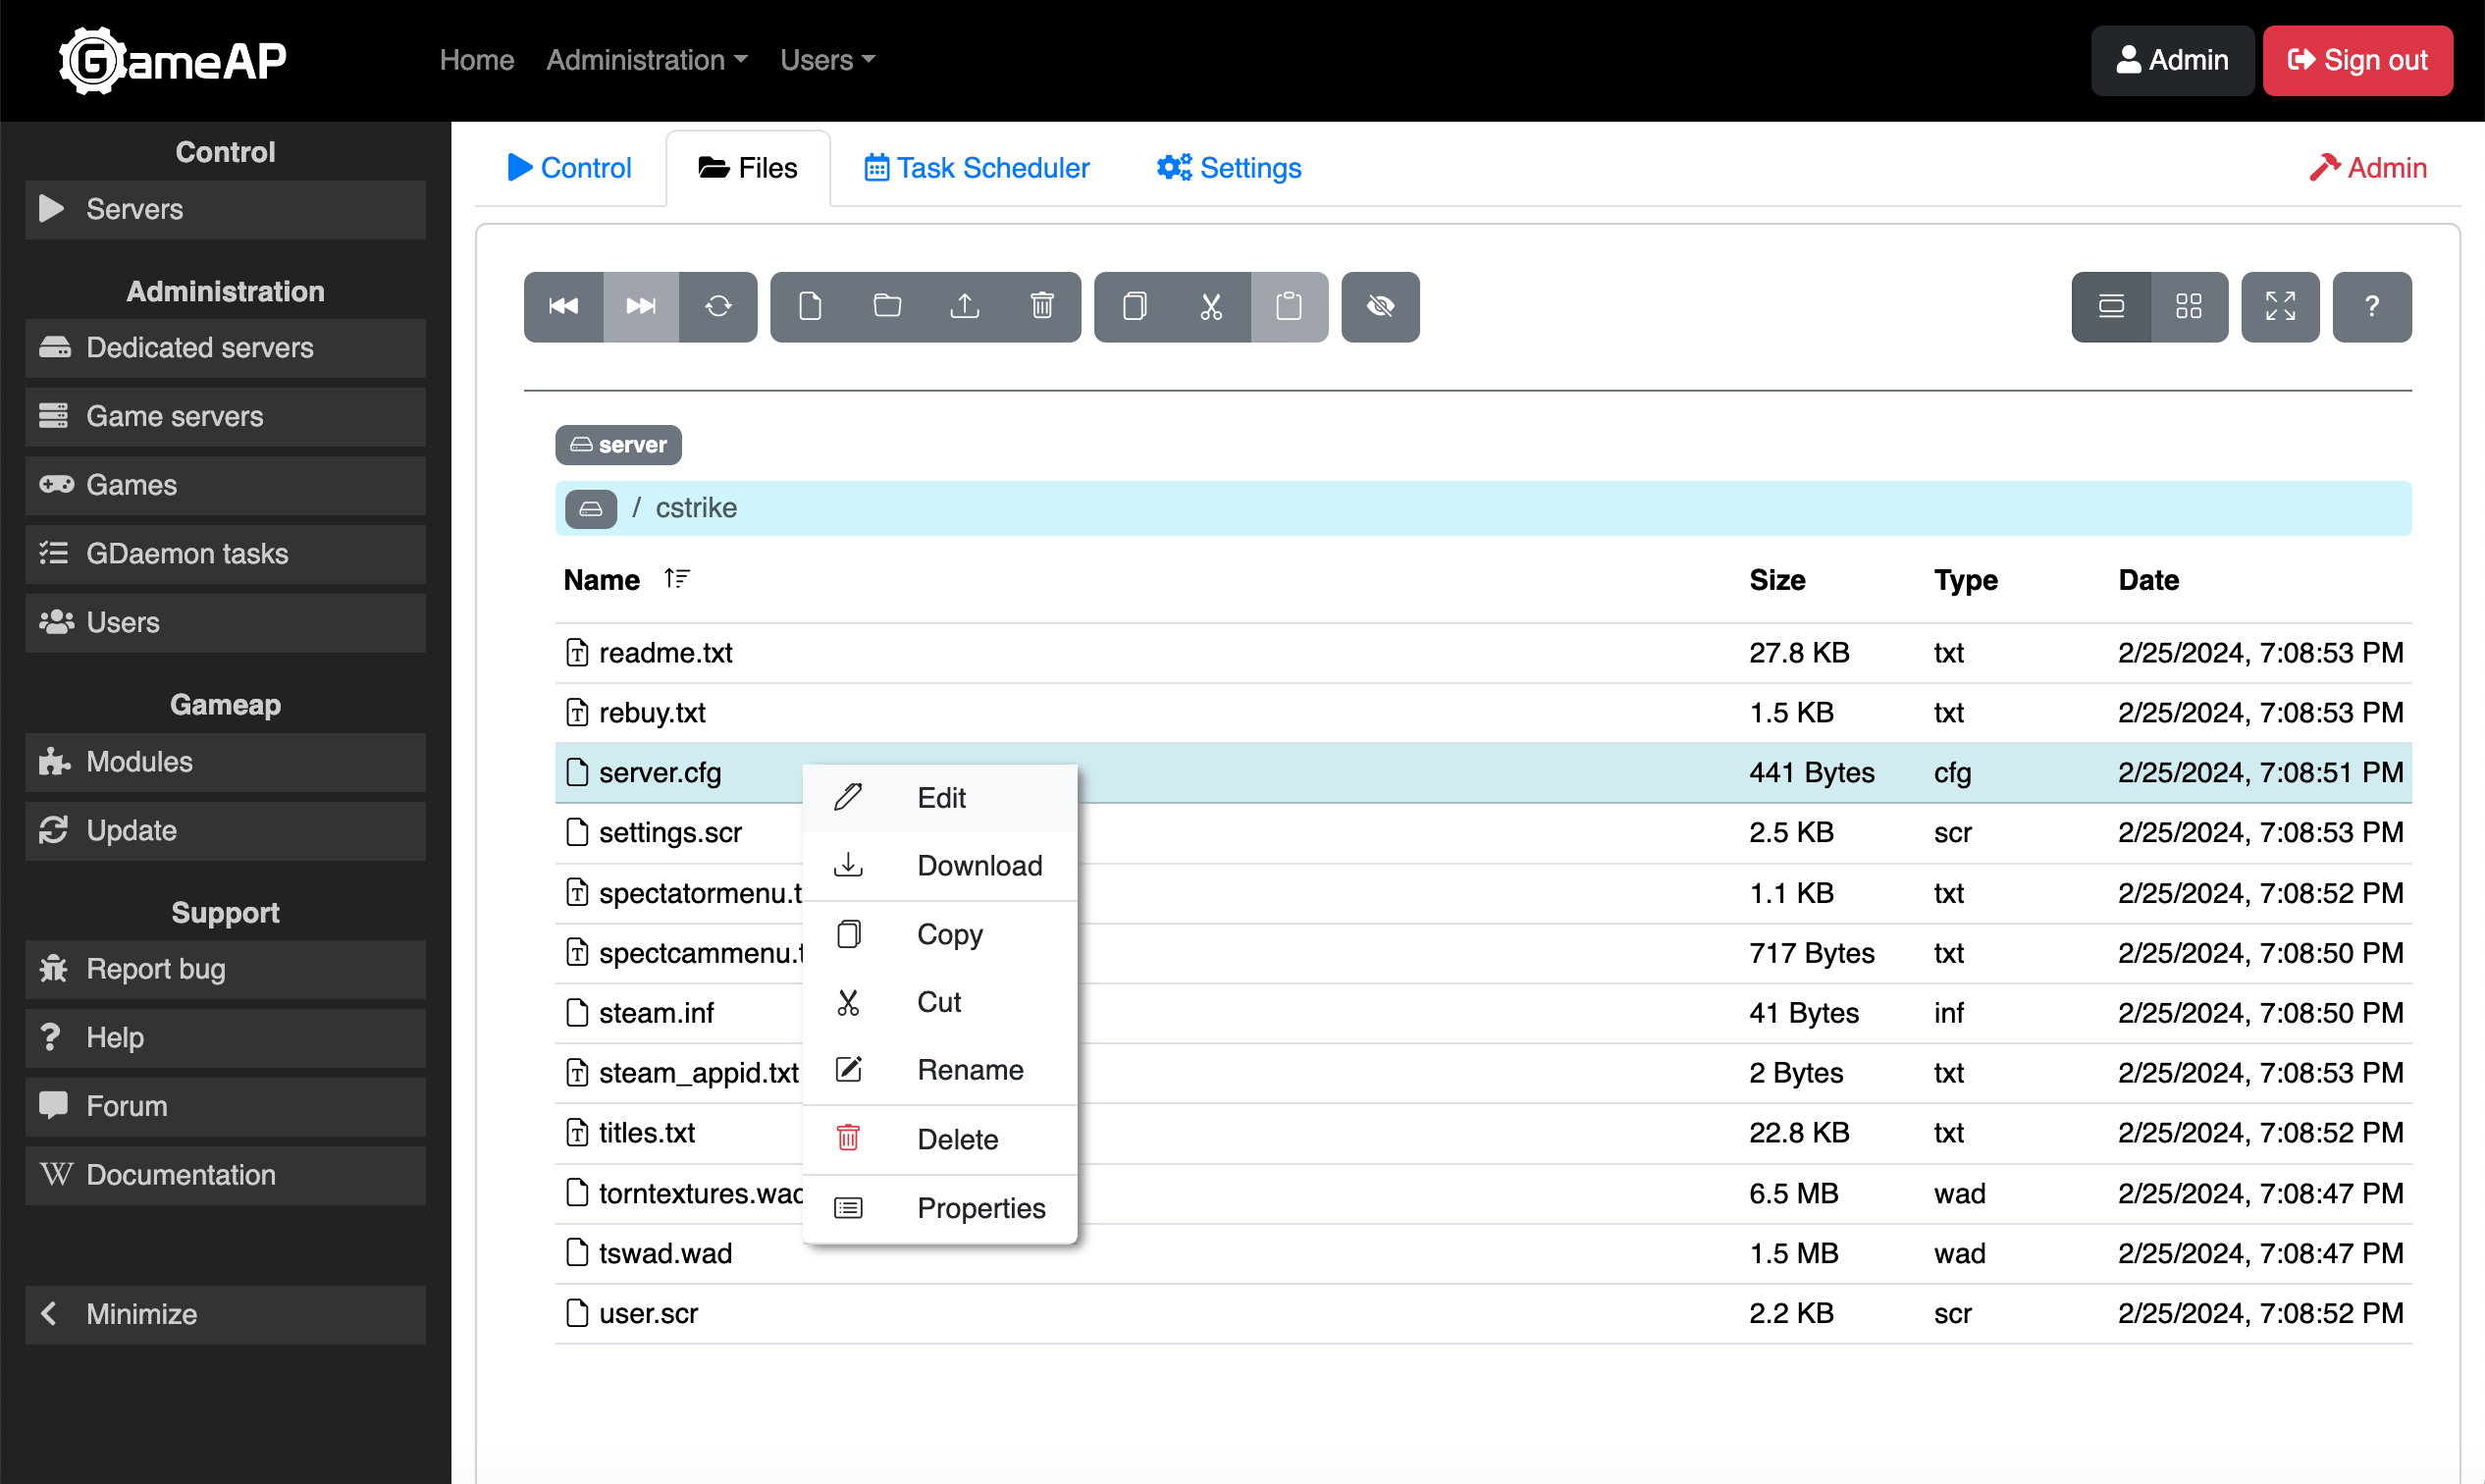Click the new folder toolbar icon

pyautogui.click(x=887, y=306)
